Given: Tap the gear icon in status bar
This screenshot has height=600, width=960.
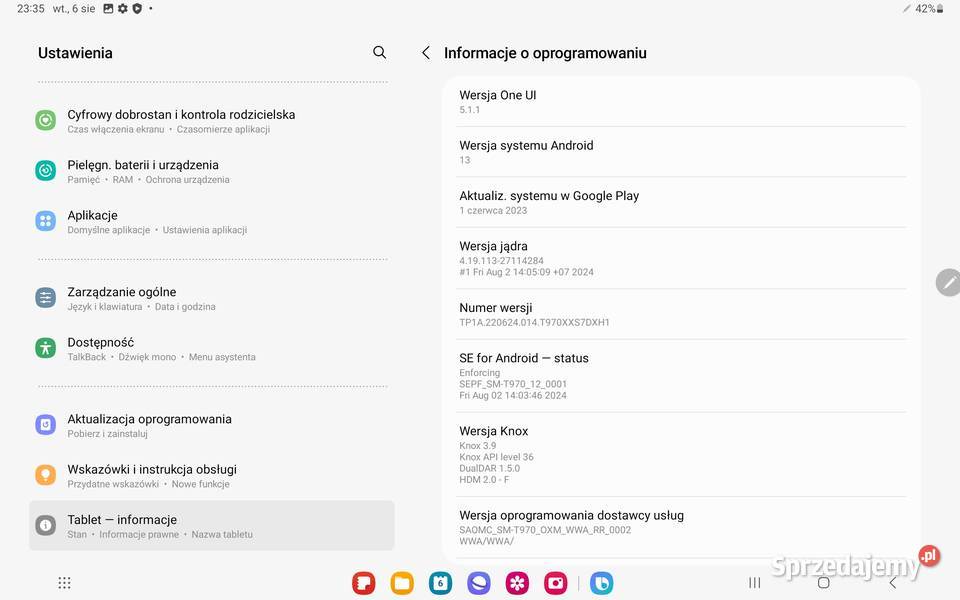Looking at the screenshot, I should point(122,9).
